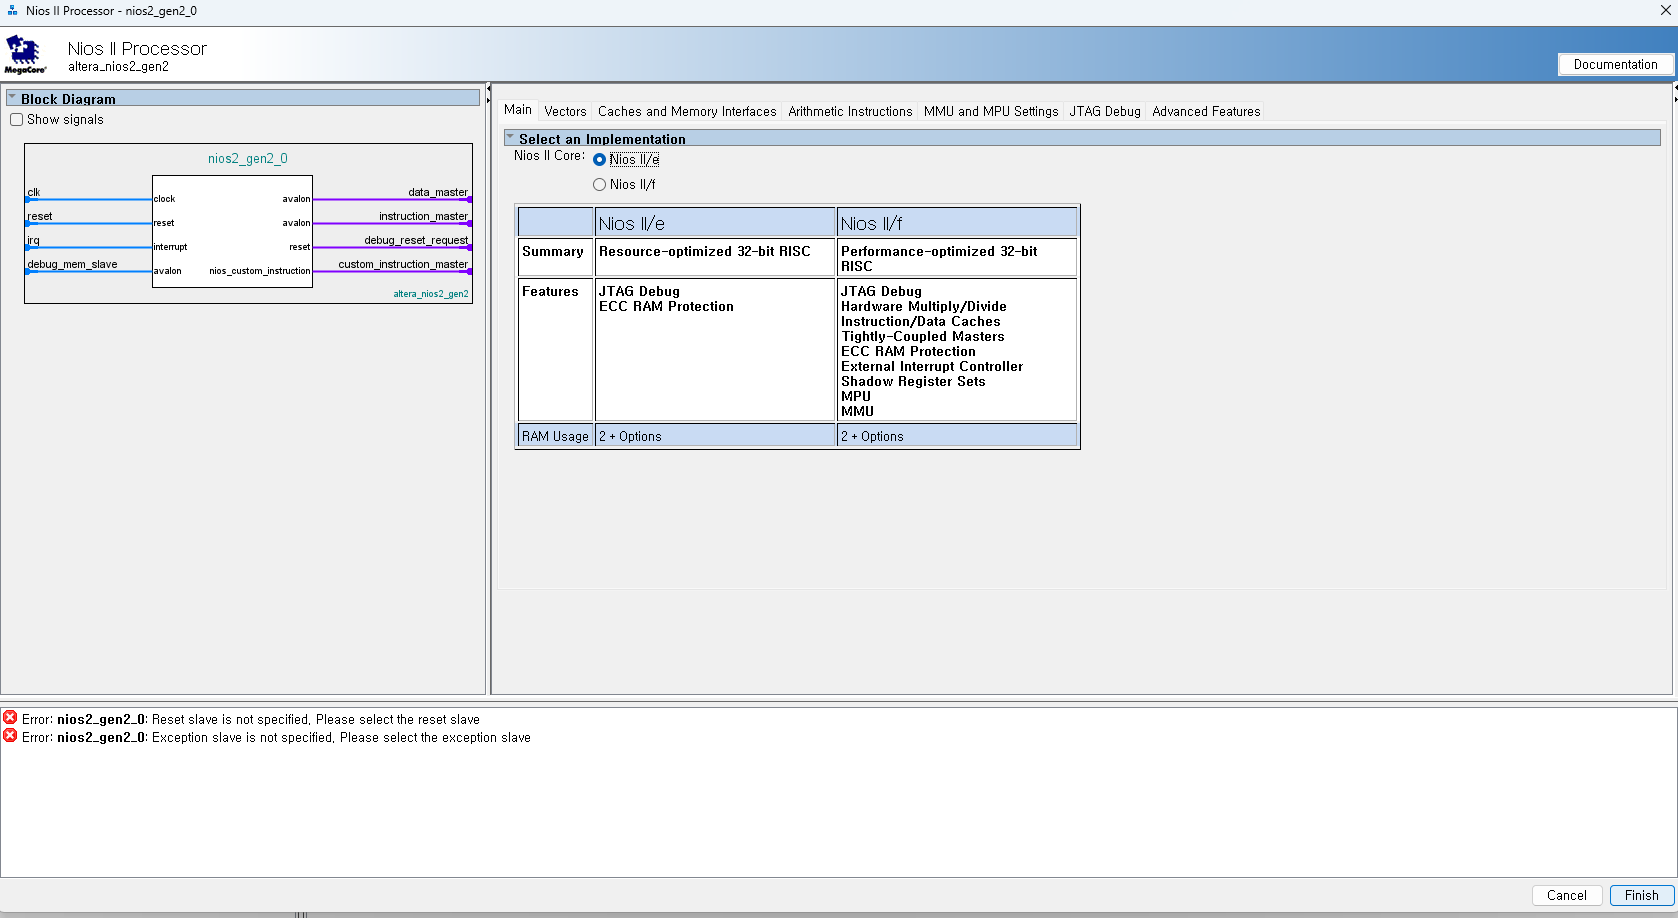The image size is (1678, 918).
Task: Click the External Interrupt Controller feature text
Action: click(932, 366)
